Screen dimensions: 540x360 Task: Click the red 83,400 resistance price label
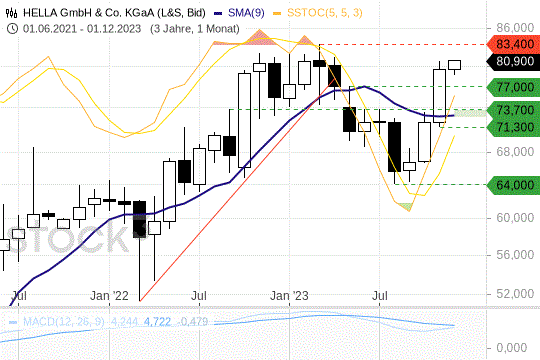click(x=513, y=44)
